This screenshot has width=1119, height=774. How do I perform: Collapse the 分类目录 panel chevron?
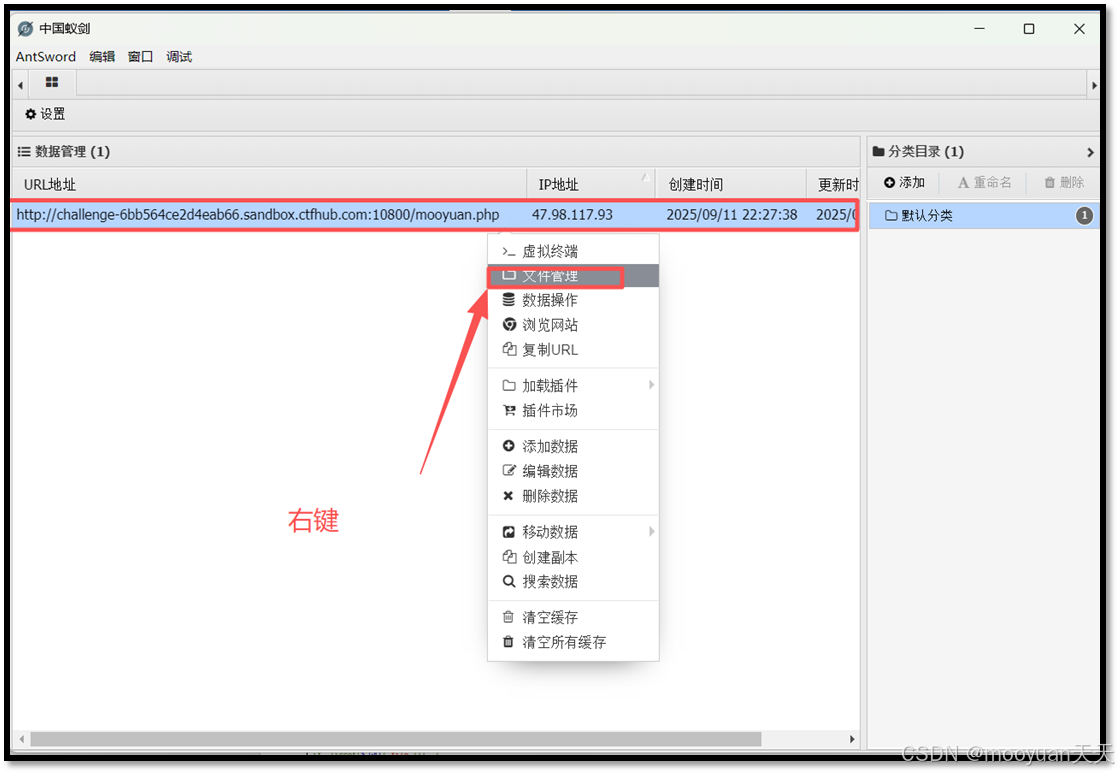[x=1090, y=152]
